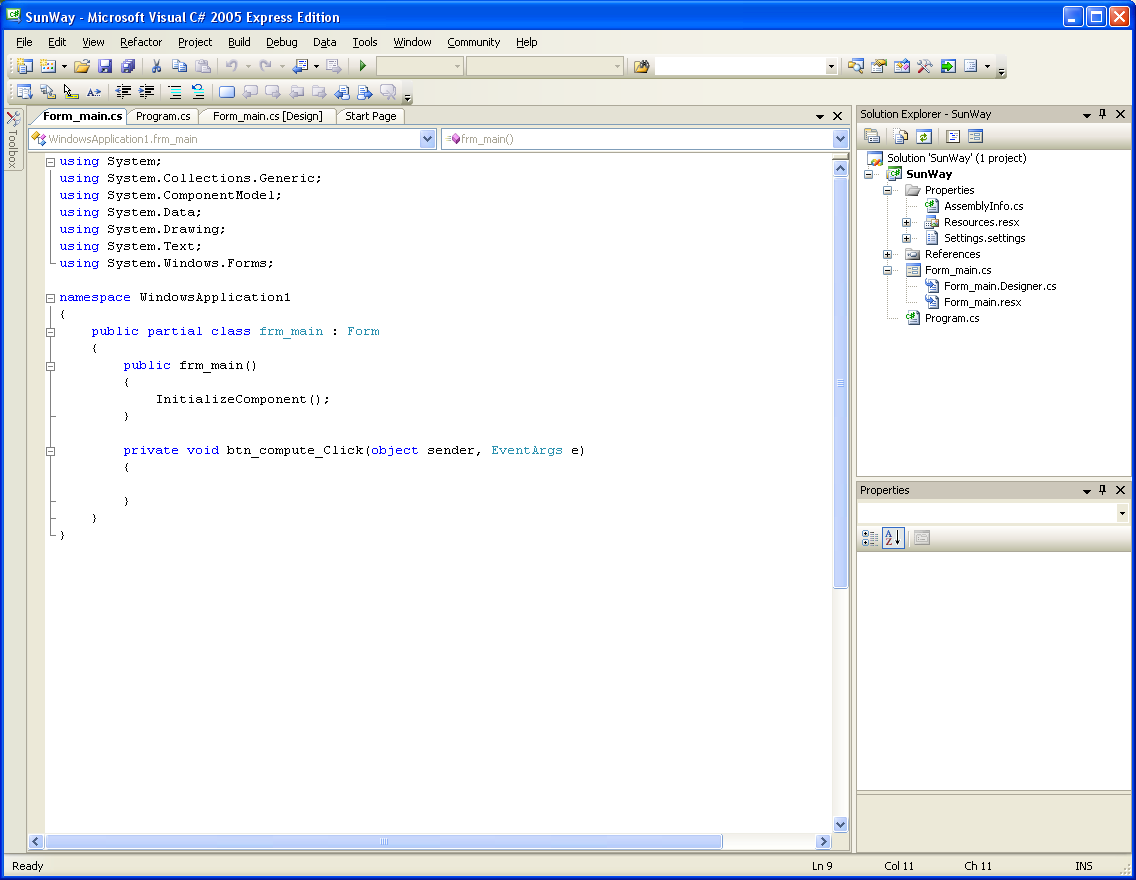This screenshot has width=1136, height=880.
Task: Toggle Alphabetical sorting in Properties panel
Action: click(x=893, y=538)
